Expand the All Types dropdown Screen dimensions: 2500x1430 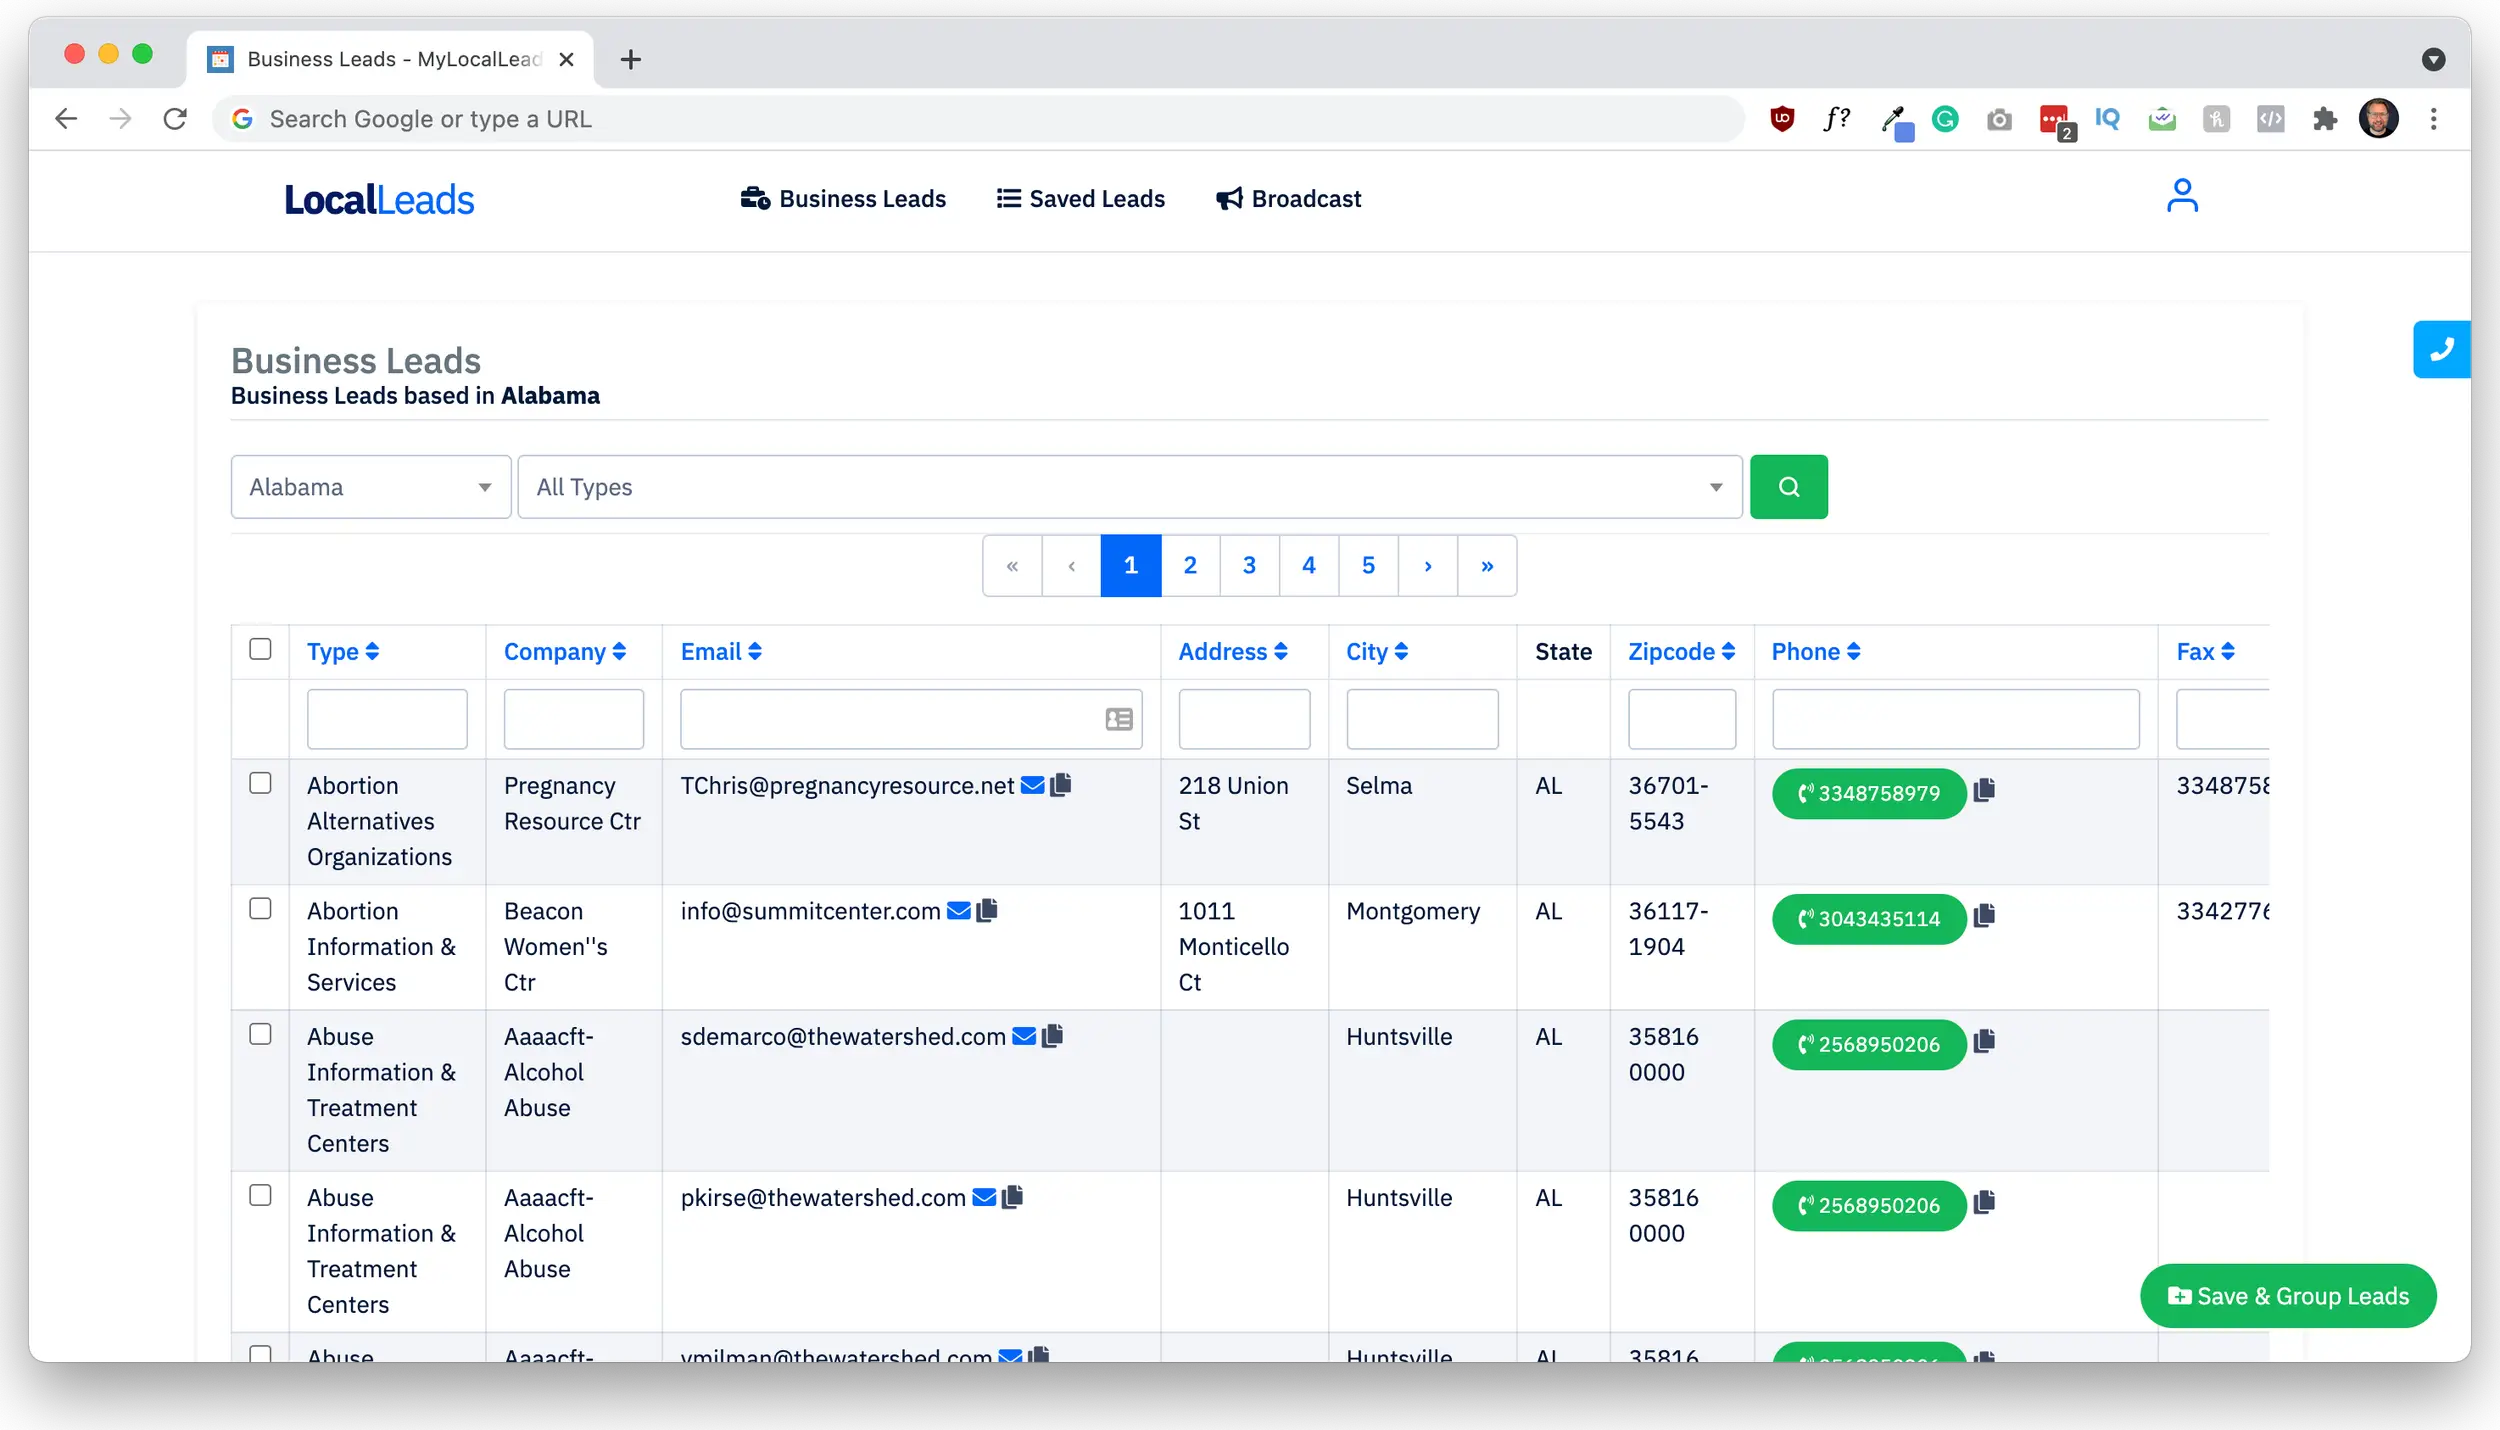tap(1129, 487)
